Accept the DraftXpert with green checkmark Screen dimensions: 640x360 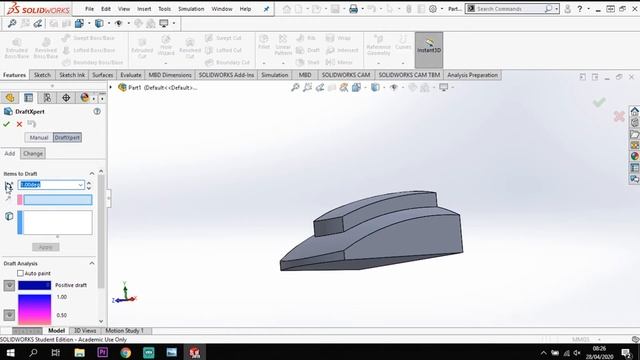tap(6, 124)
